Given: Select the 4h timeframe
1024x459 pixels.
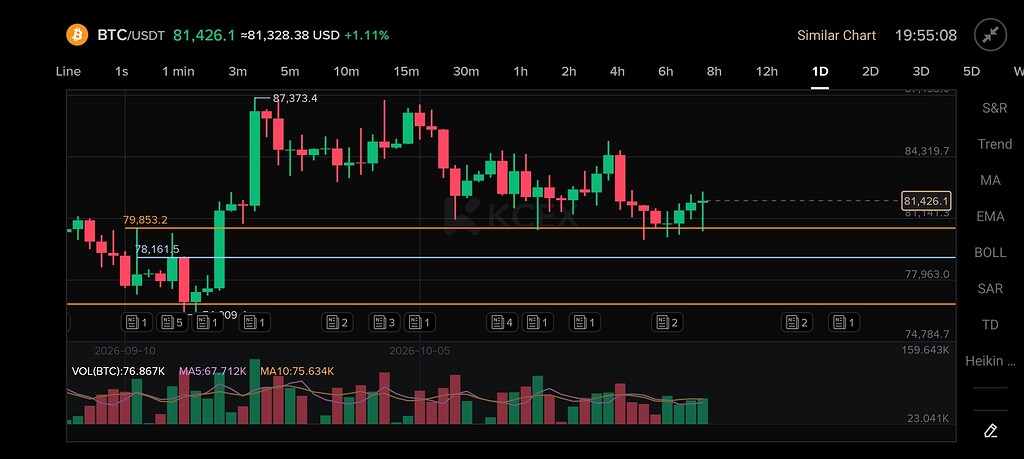Looking at the screenshot, I should [x=617, y=72].
